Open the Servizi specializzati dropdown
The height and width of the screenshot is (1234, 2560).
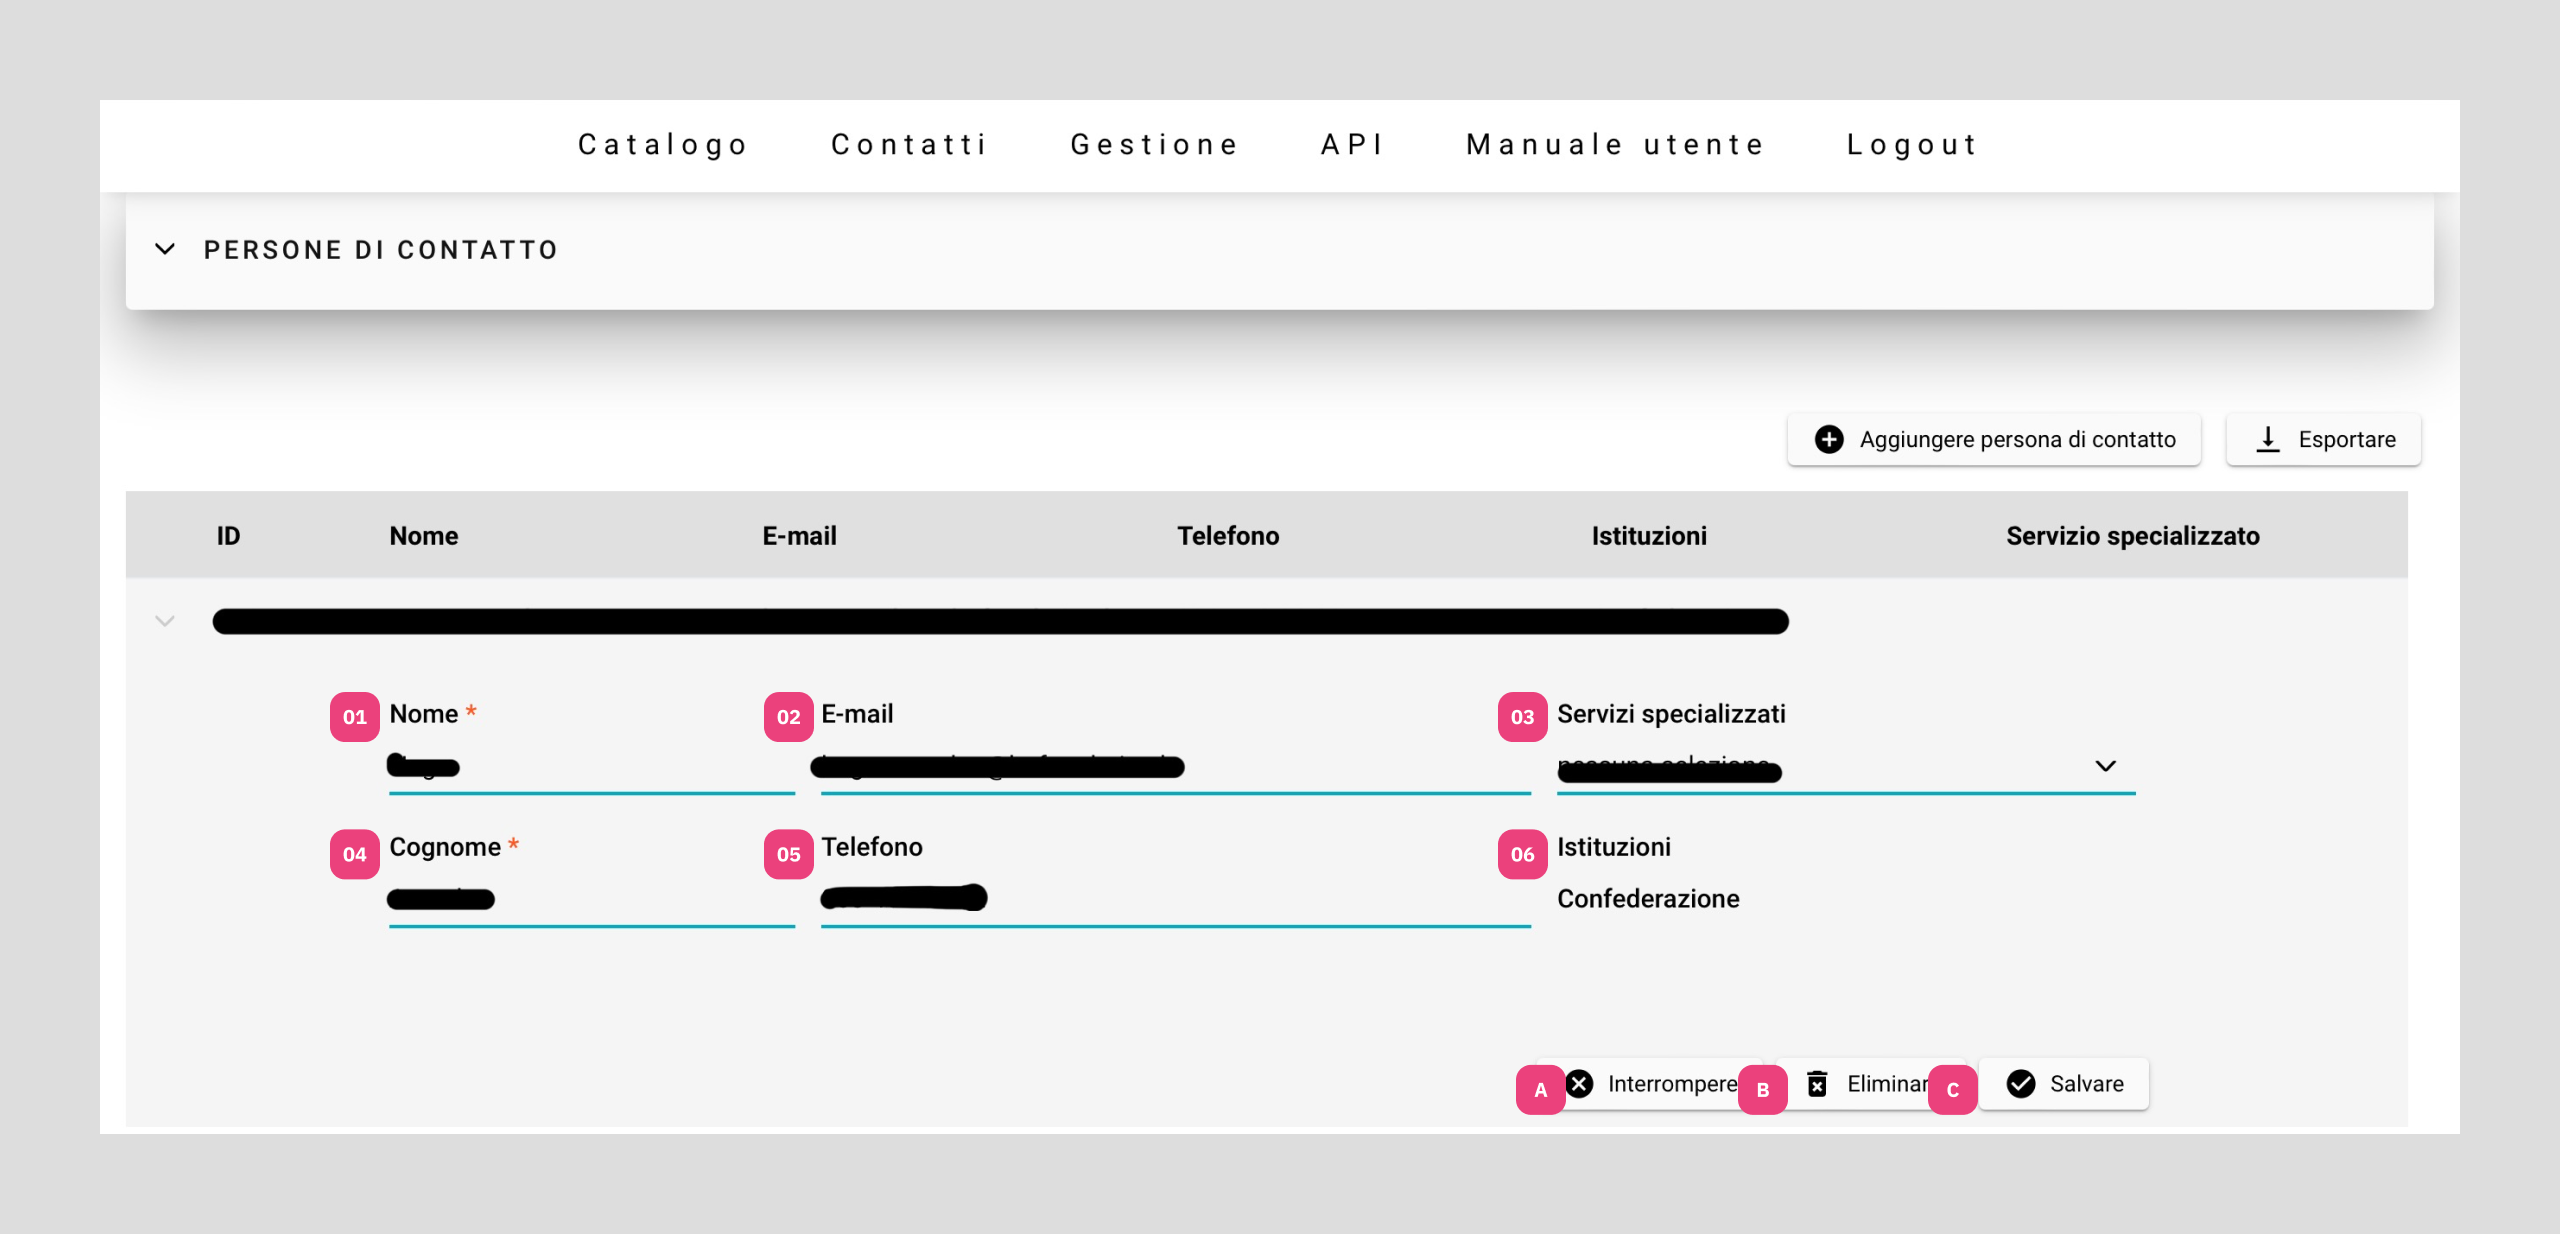coord(2105,766)
